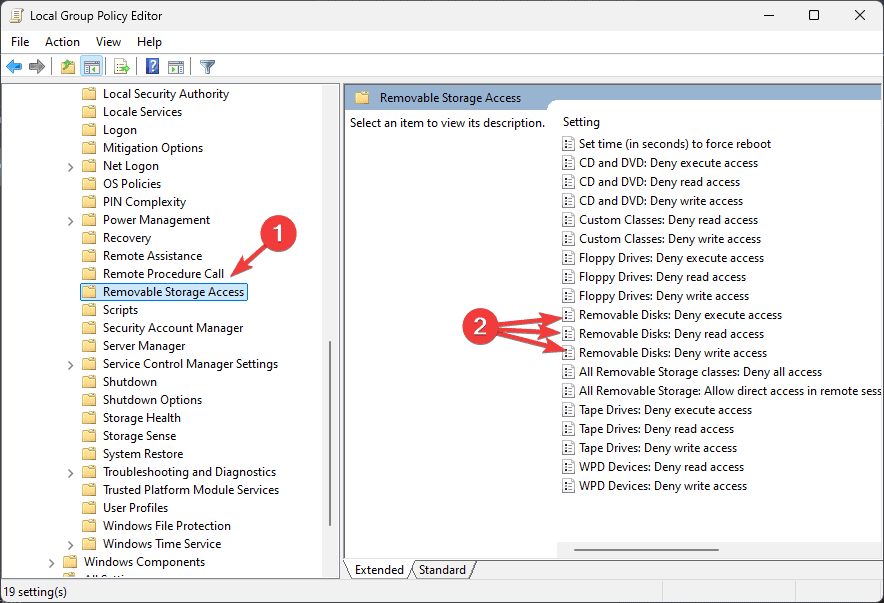The width and height of the screenshot is (884, 603).
Task: Click the Removable Storage Access folder icon in tree
Action: coord(89,292)
